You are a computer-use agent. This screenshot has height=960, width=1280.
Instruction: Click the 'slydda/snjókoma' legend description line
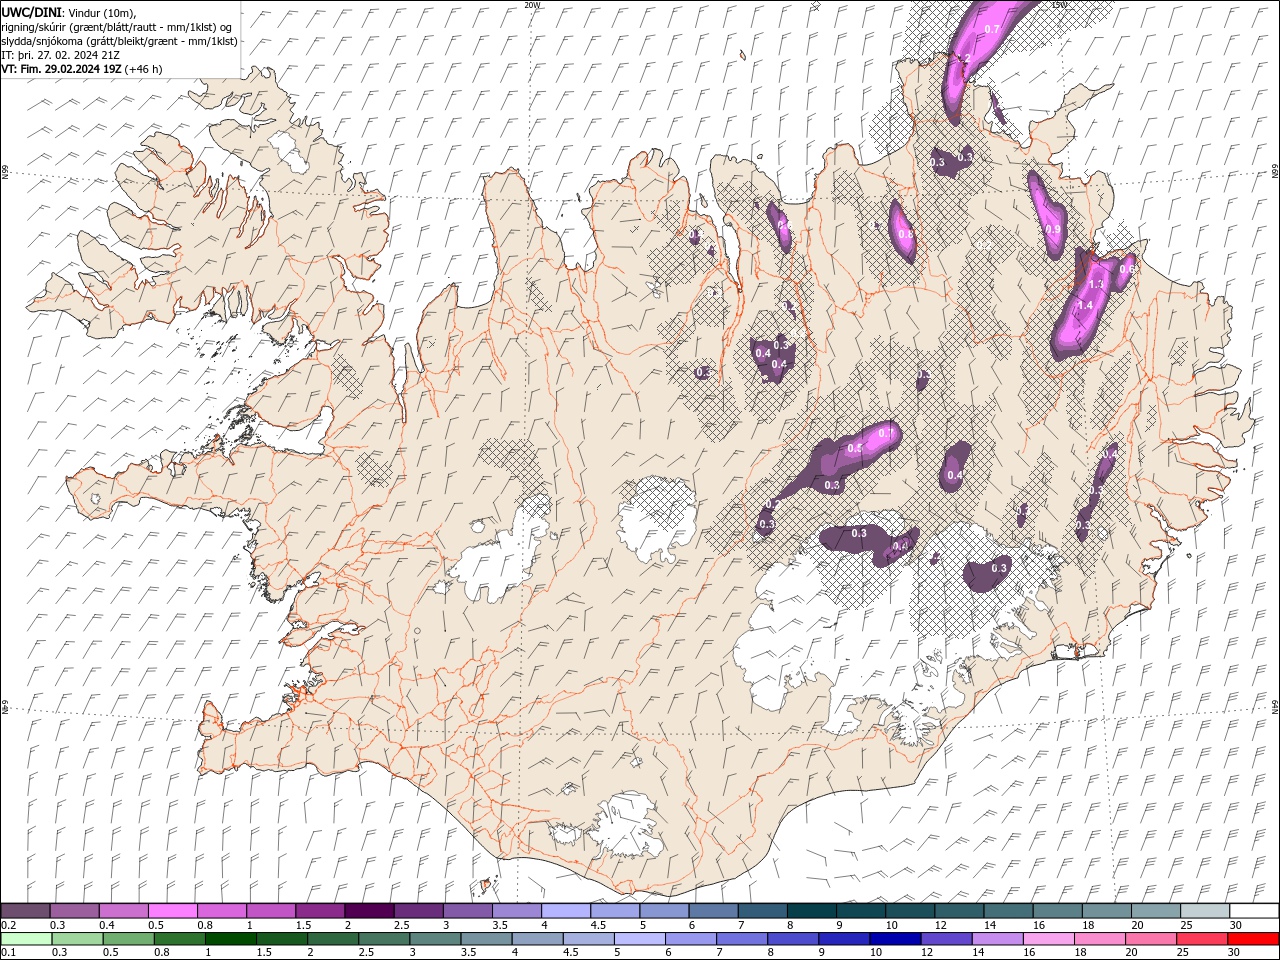click(119, 40)
